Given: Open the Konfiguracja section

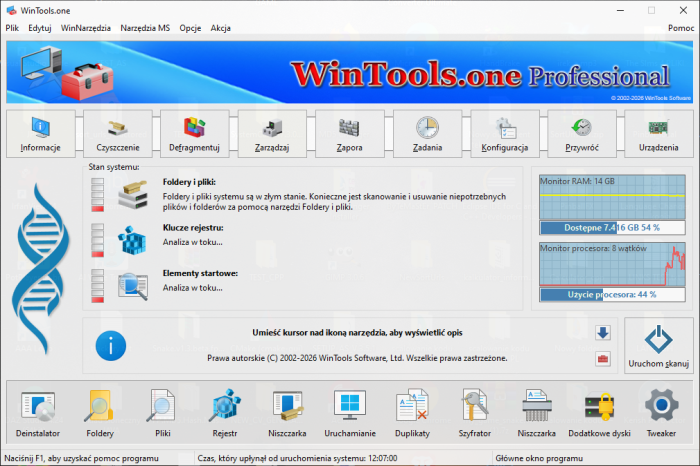Looking at the screenshot, I should [505, 134].
